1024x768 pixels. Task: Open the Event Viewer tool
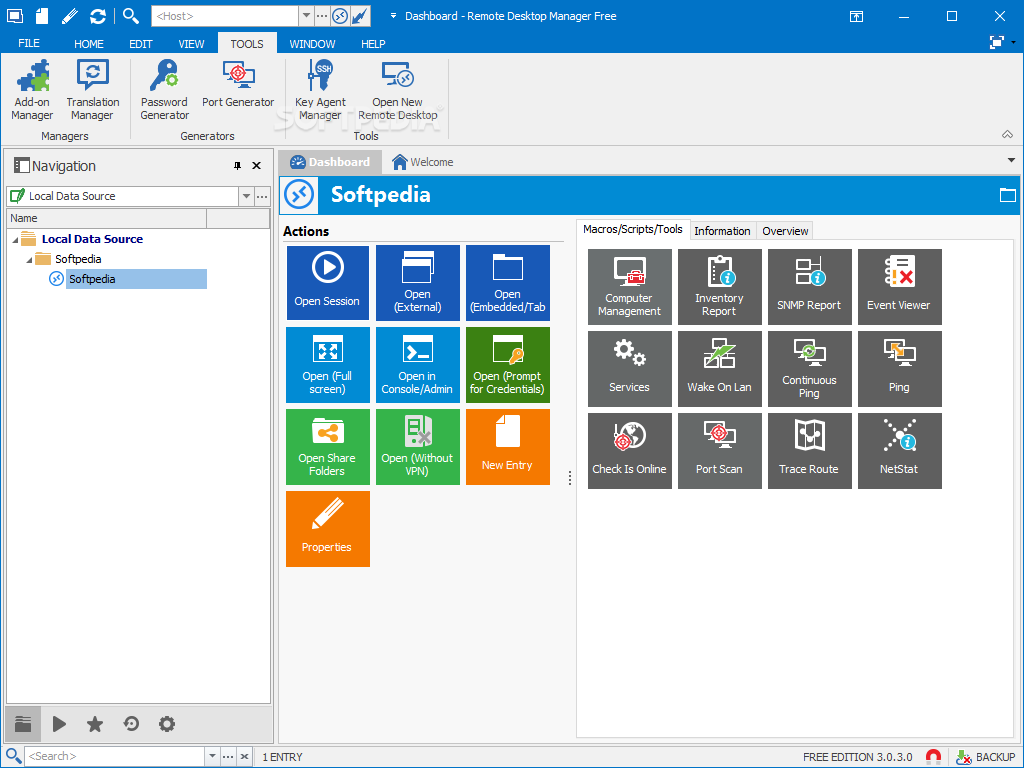pos(899,287)
